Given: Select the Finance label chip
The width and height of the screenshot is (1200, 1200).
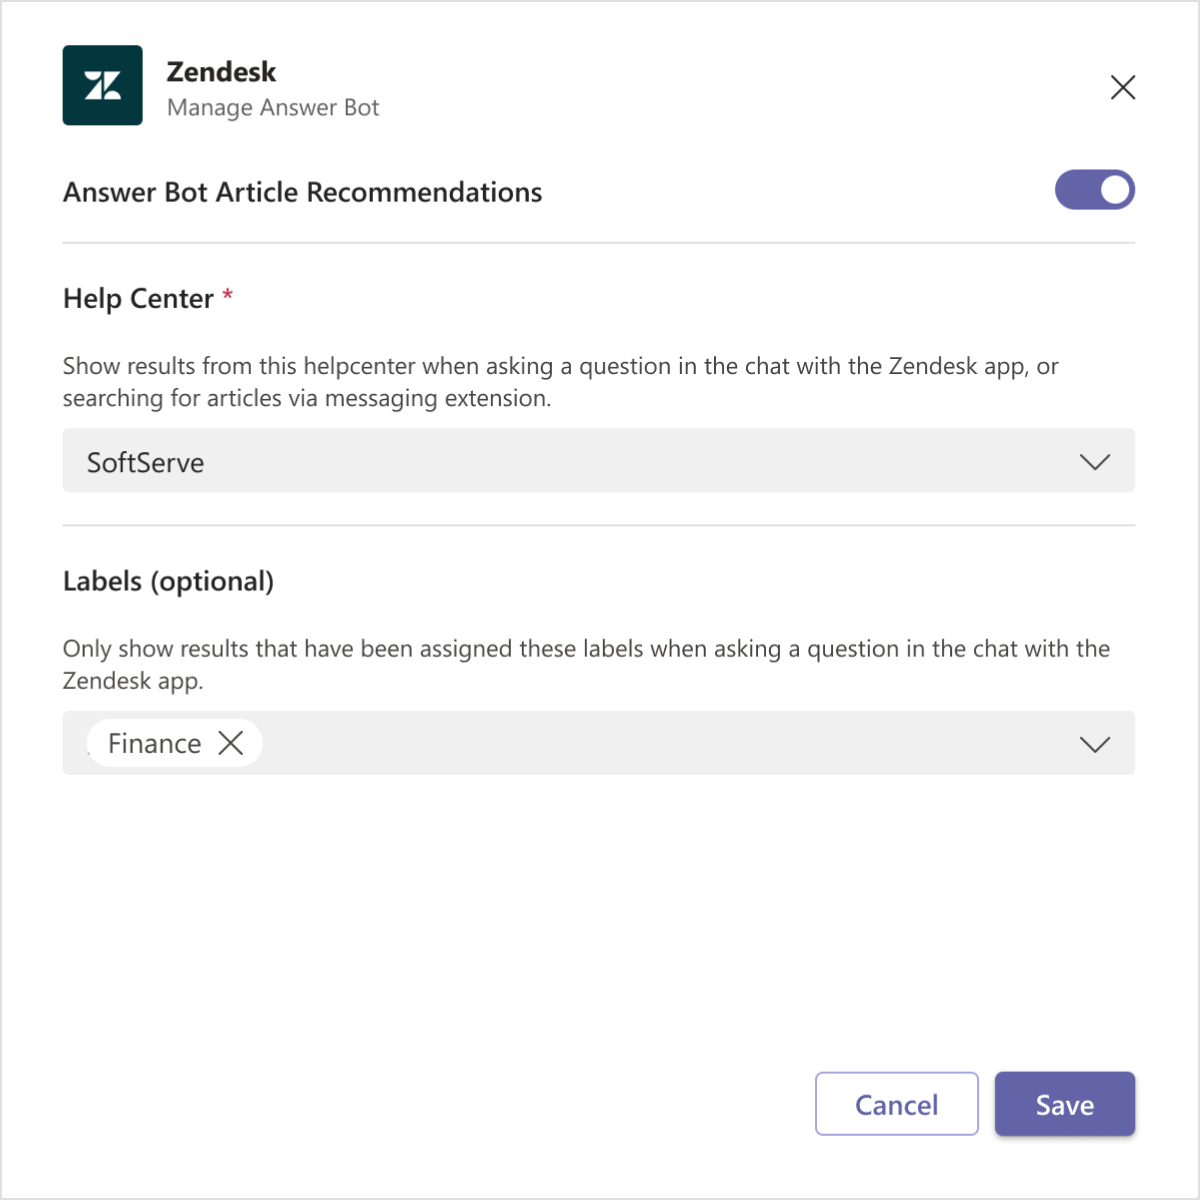Looking at the screenshot, I should pyautogui.click(x=154, y=743).
